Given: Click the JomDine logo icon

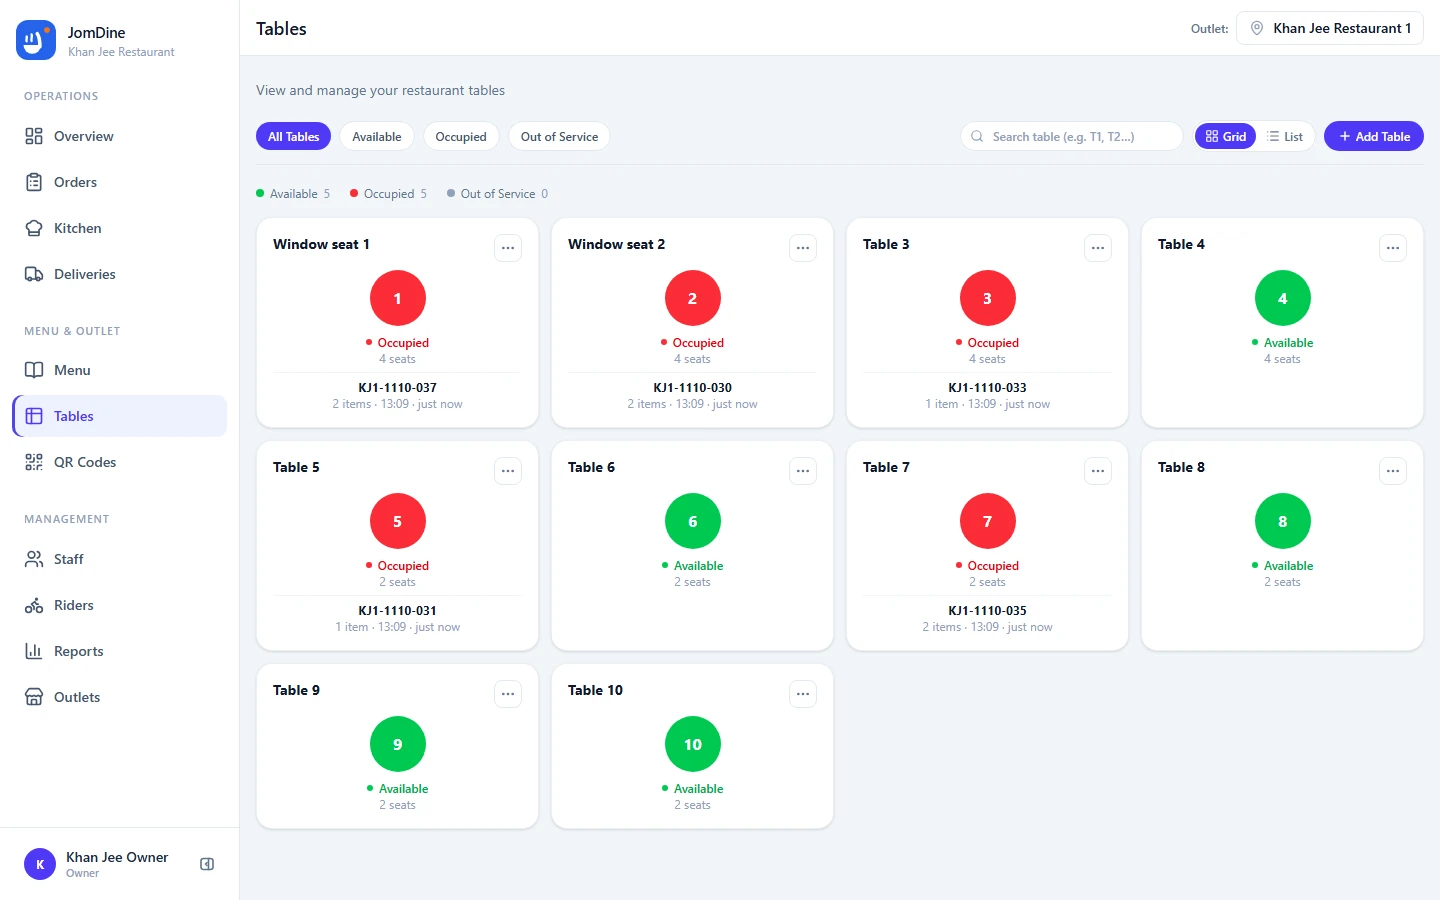Looking at the screenshot, I should click(36, 40).
